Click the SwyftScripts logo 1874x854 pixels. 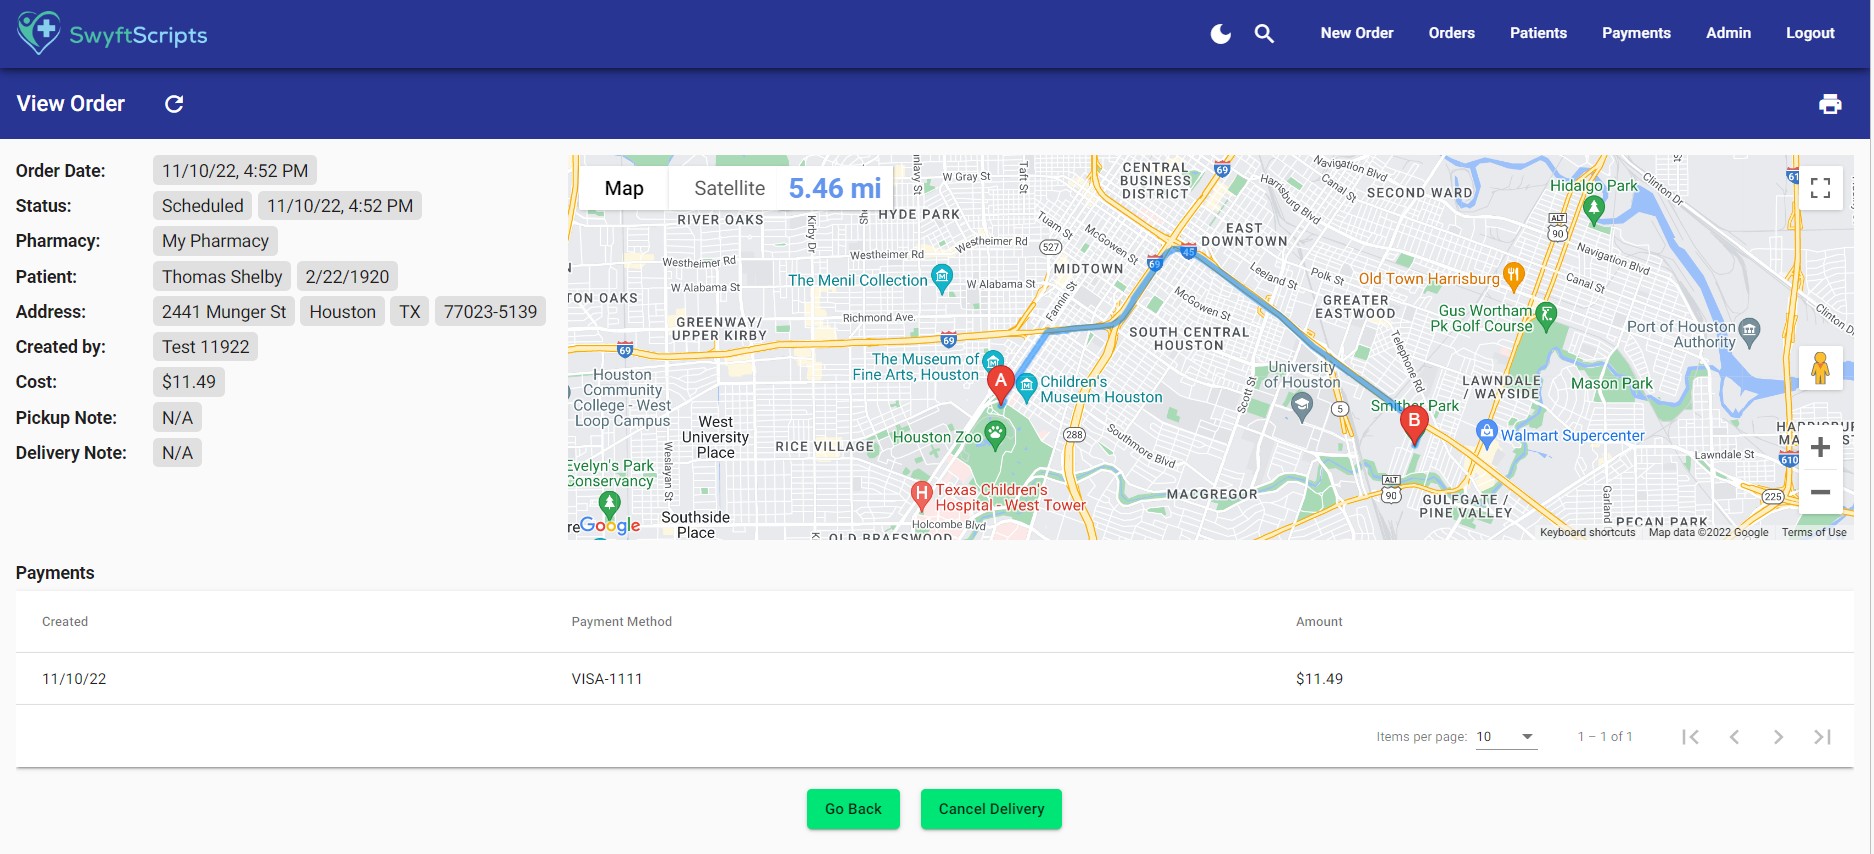pos(113,33)
